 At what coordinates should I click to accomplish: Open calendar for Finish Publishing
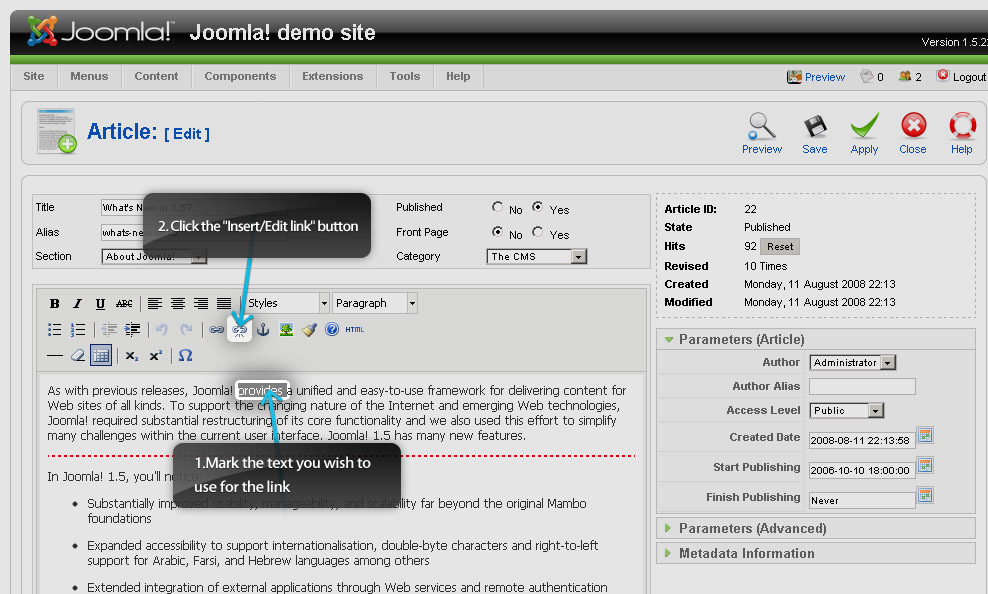pyautogui.click(x=925, y=495)
